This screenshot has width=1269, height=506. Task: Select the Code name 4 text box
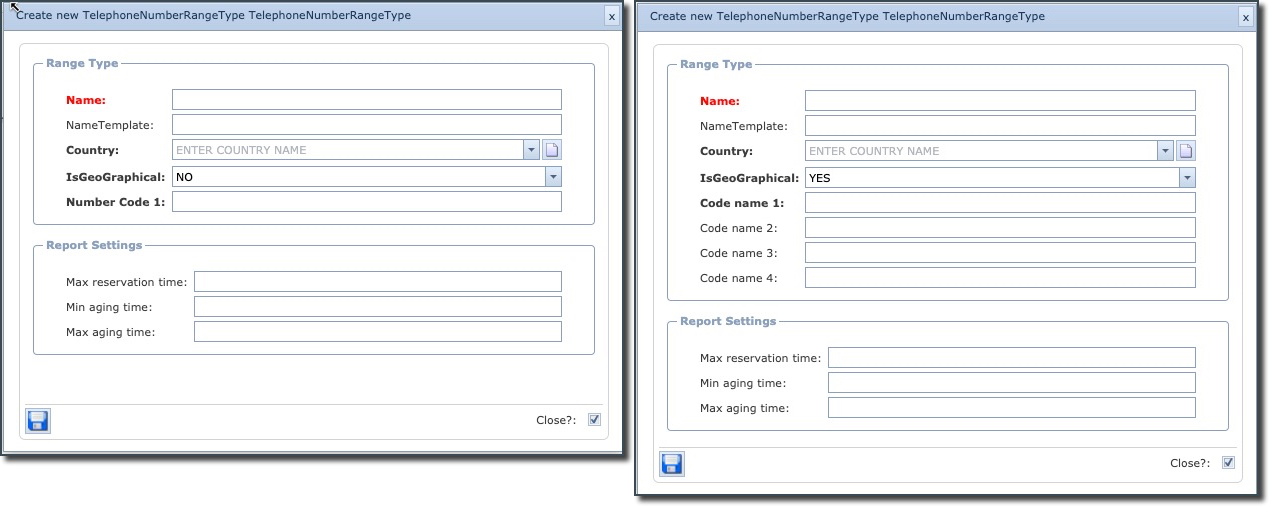(1000, 278)
